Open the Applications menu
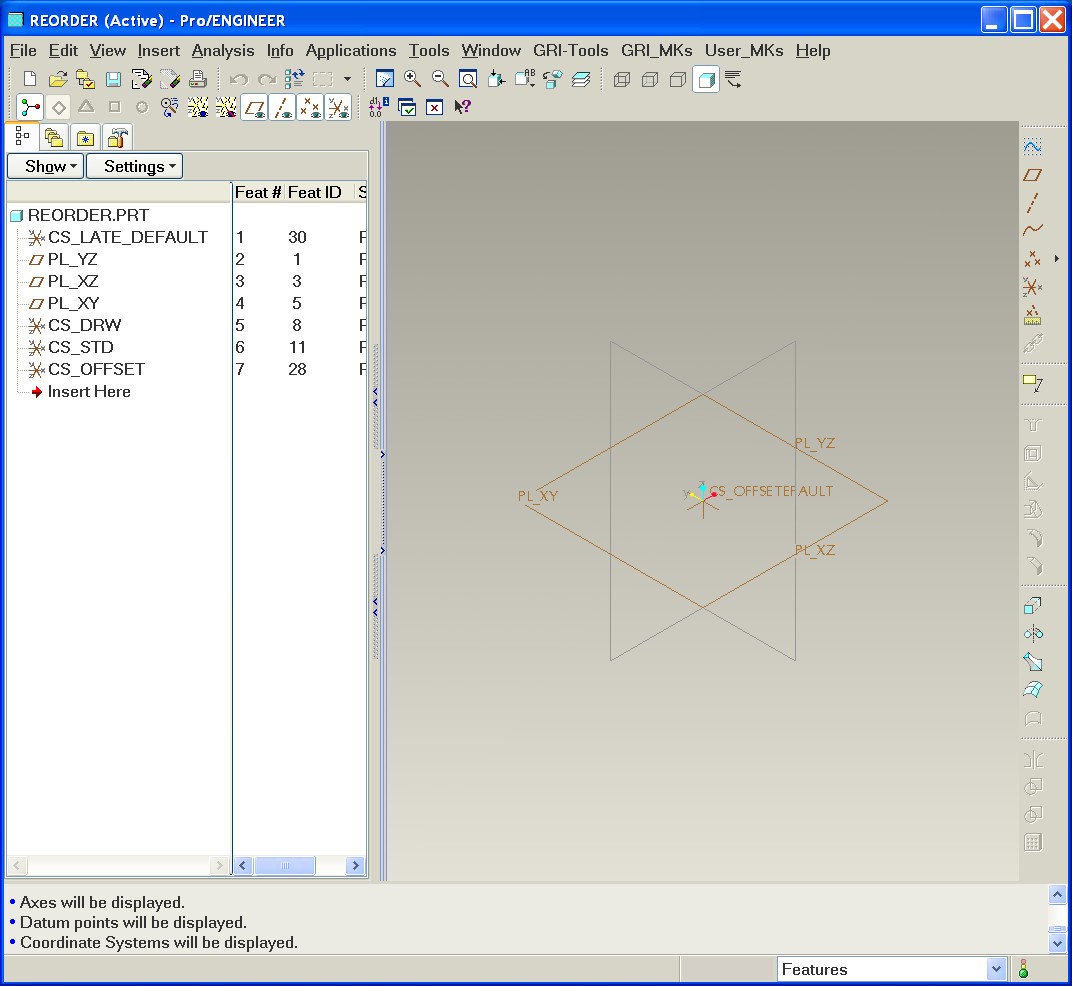Viewport: 1072px width, 986px height. [x=351, y=51]
